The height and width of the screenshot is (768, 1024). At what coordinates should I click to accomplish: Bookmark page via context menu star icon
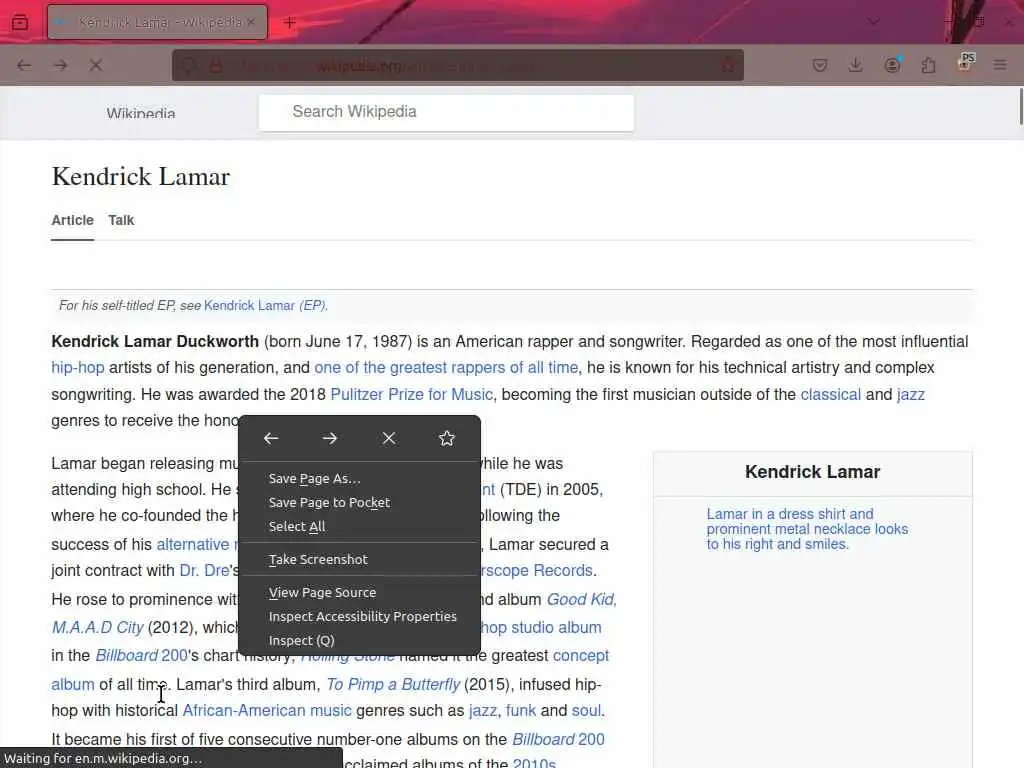pyautogui.click(x=447, y=438)
